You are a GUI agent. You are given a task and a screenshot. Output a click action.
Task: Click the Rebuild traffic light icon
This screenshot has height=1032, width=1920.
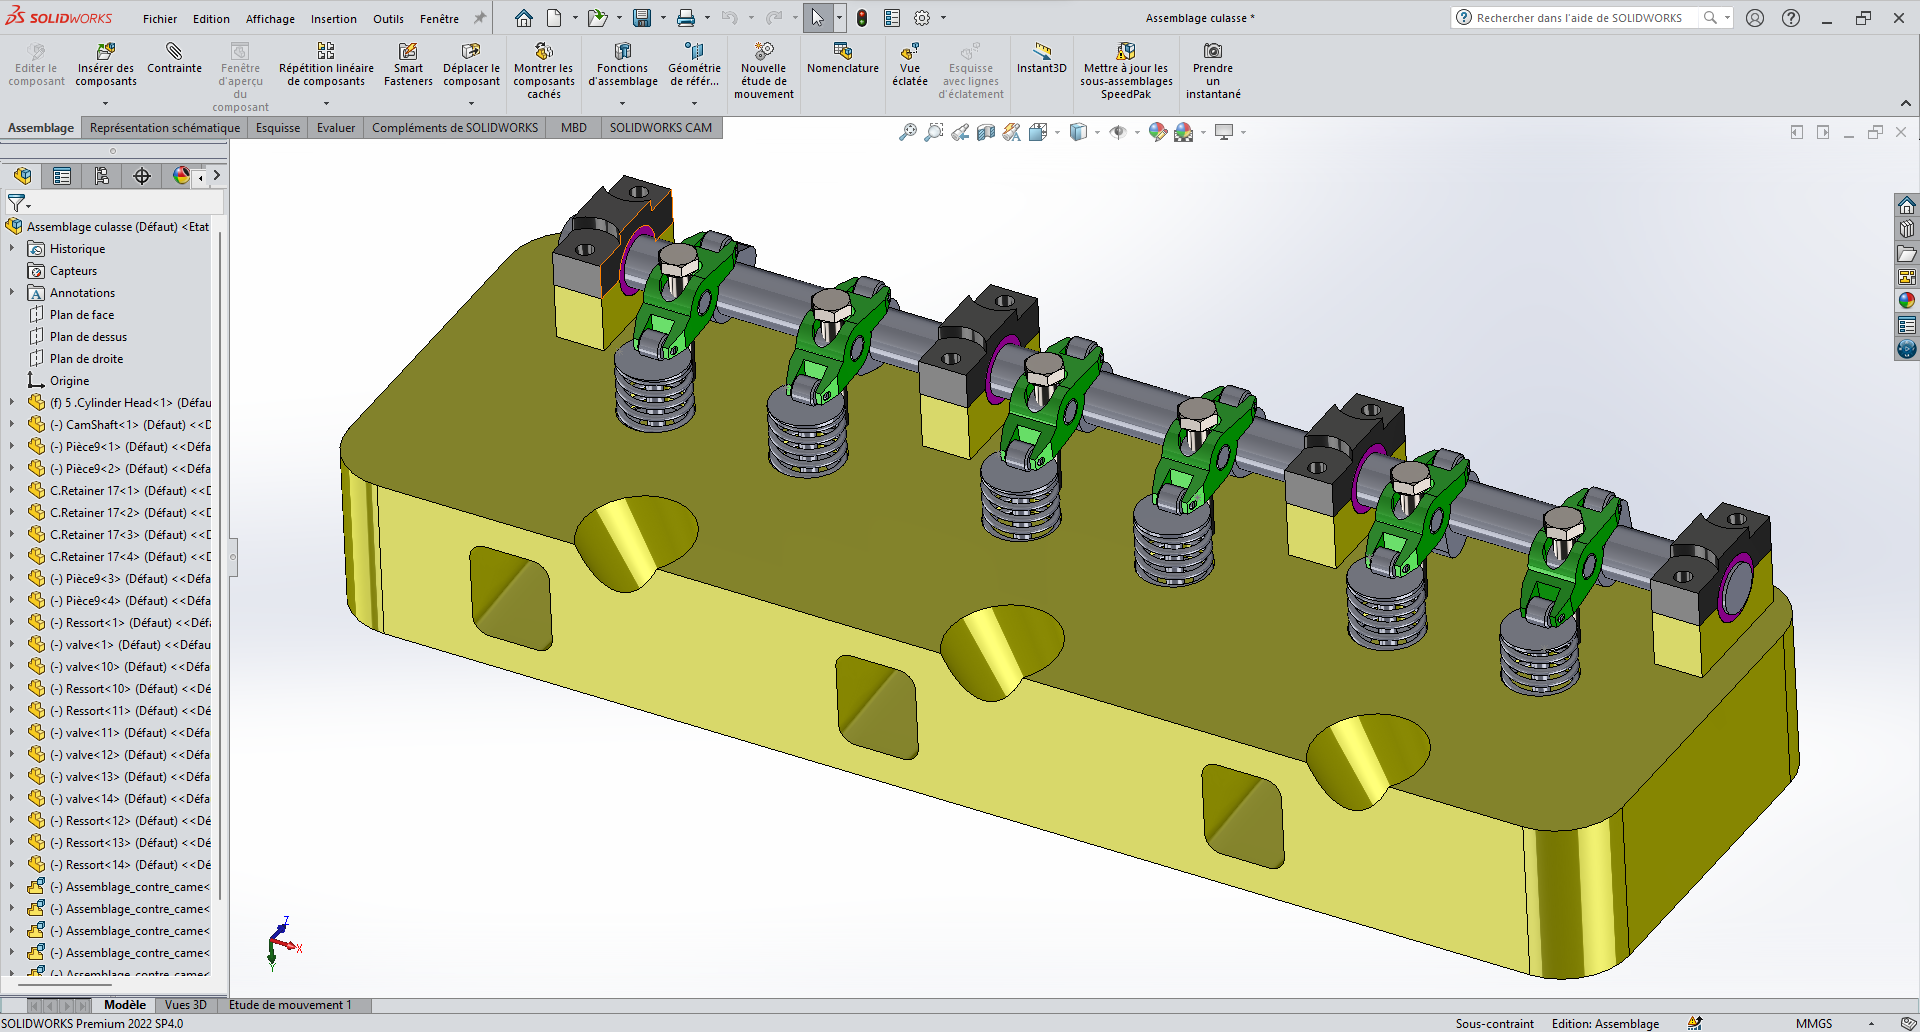click(x=862, y=18)
